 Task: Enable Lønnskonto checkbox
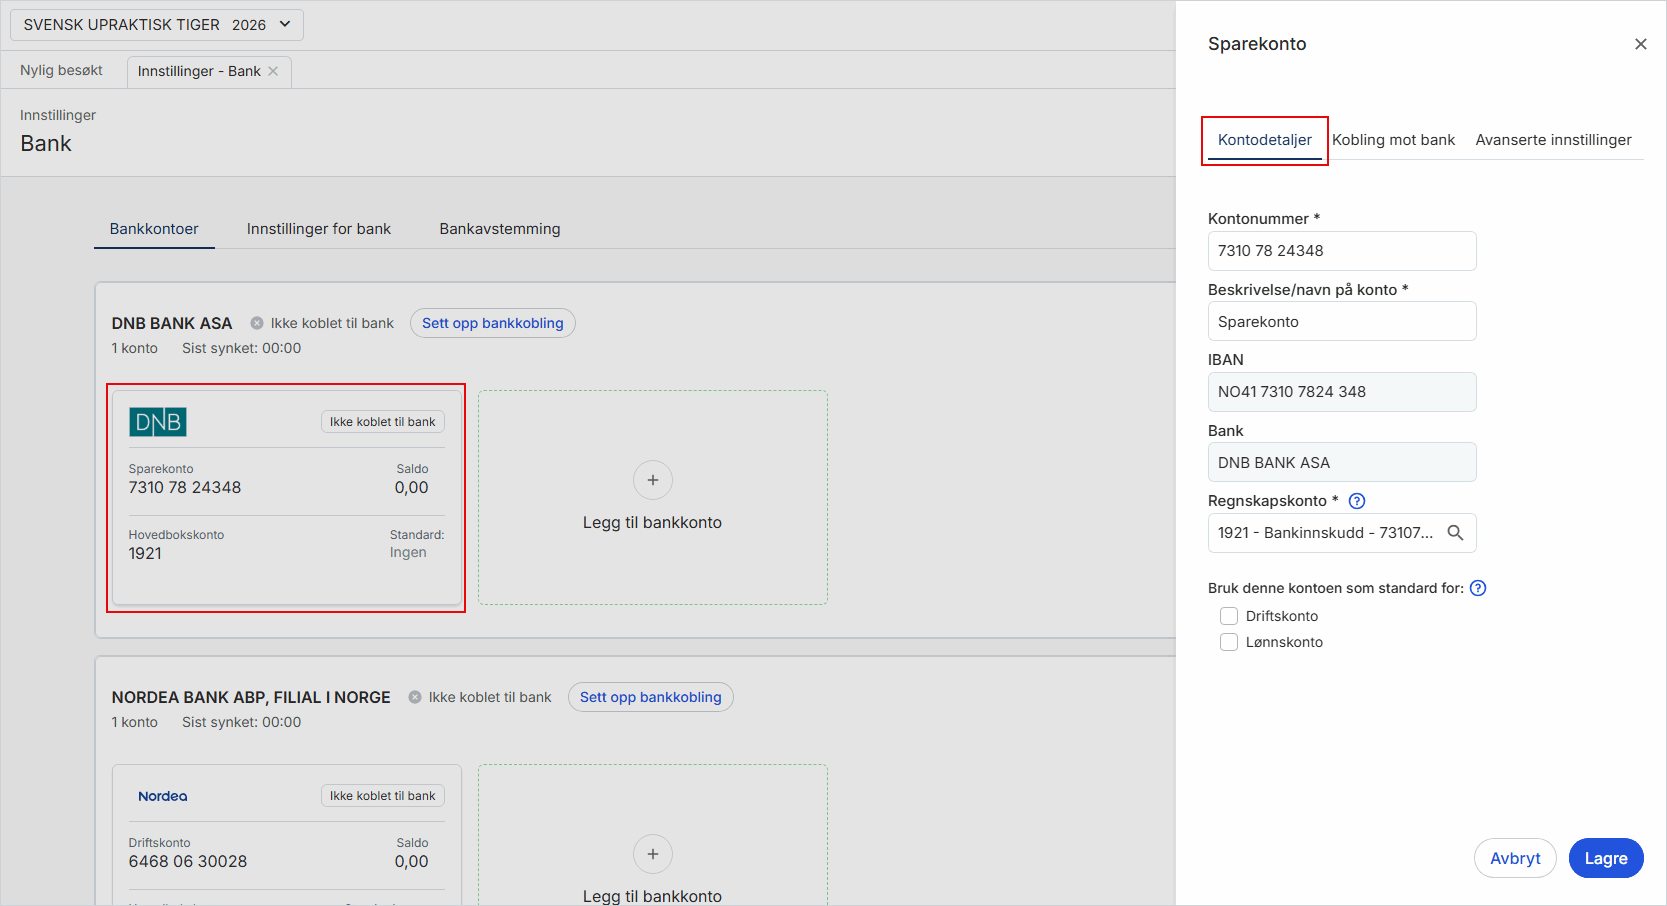[1229, 642]
